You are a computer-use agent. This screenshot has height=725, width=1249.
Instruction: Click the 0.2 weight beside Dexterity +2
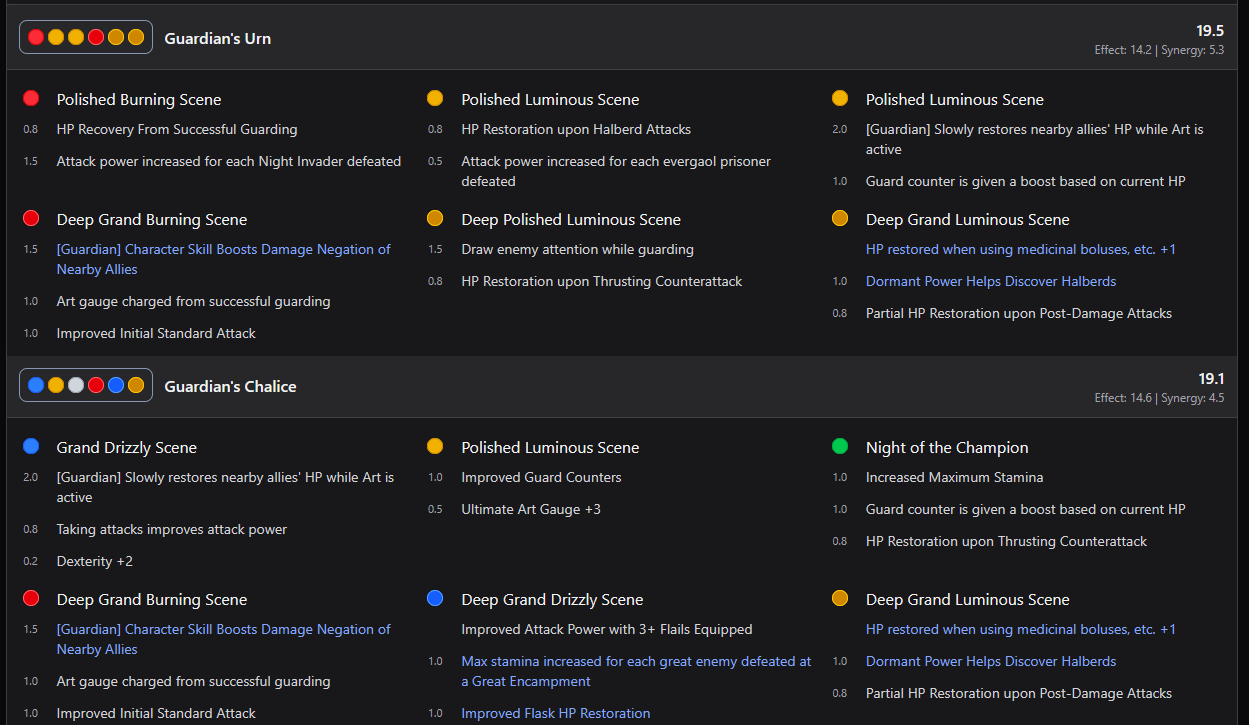[x=31, y=561]
